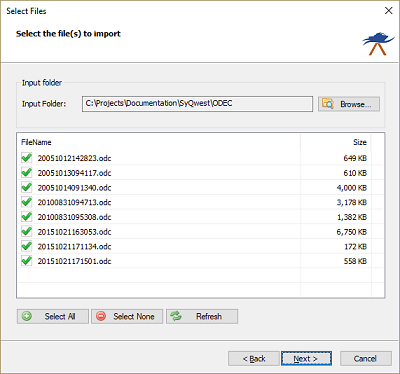Screen dimensions: 400x374
Task: Go to previous step with Back
Action: tap(254, 359)
